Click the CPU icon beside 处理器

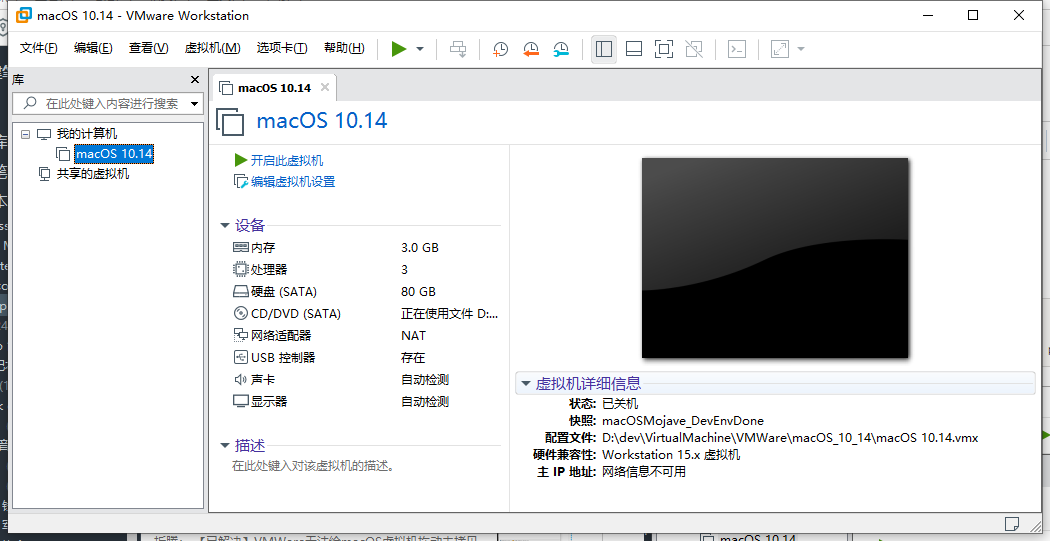(x=240, y=270)
